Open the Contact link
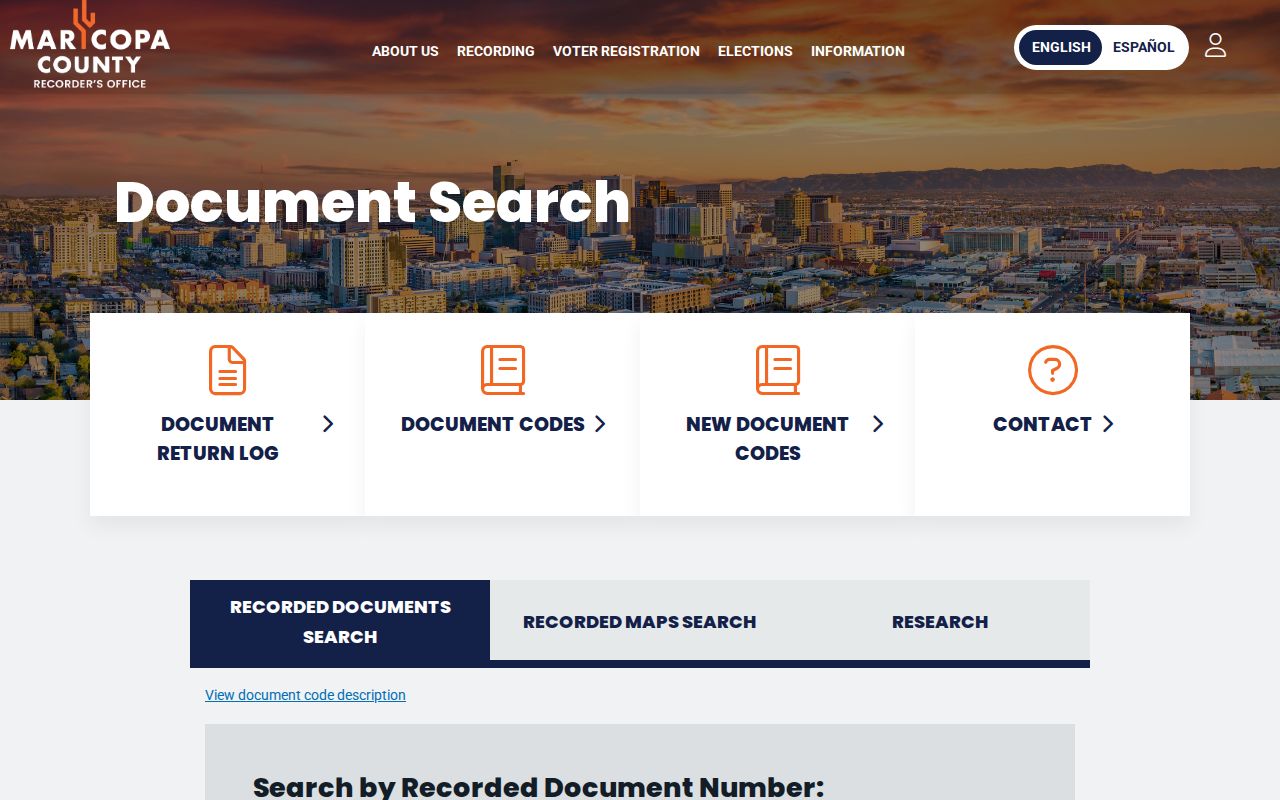 point(1042,424)
